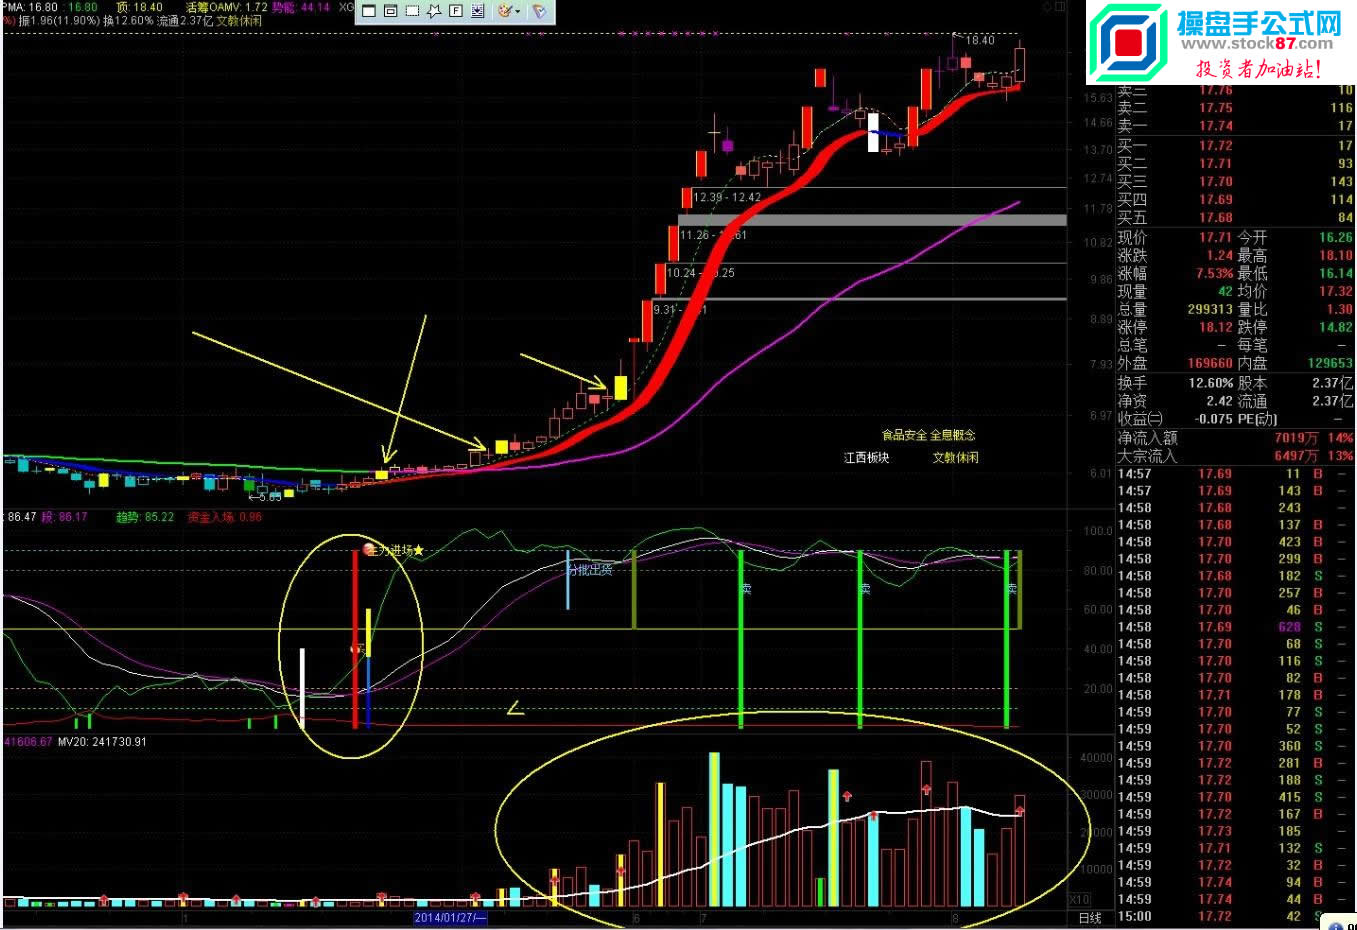Select the 14:59 17.73 185 tick row

tap(1235, 831)
